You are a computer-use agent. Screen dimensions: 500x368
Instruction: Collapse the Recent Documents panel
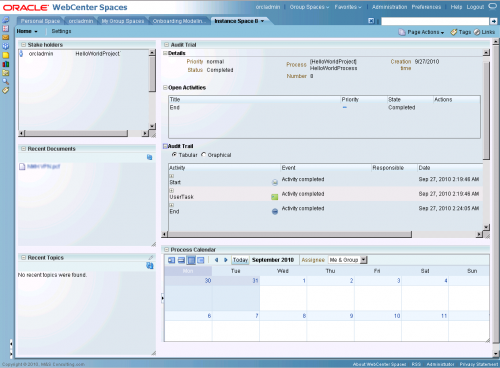pos(23,149)
